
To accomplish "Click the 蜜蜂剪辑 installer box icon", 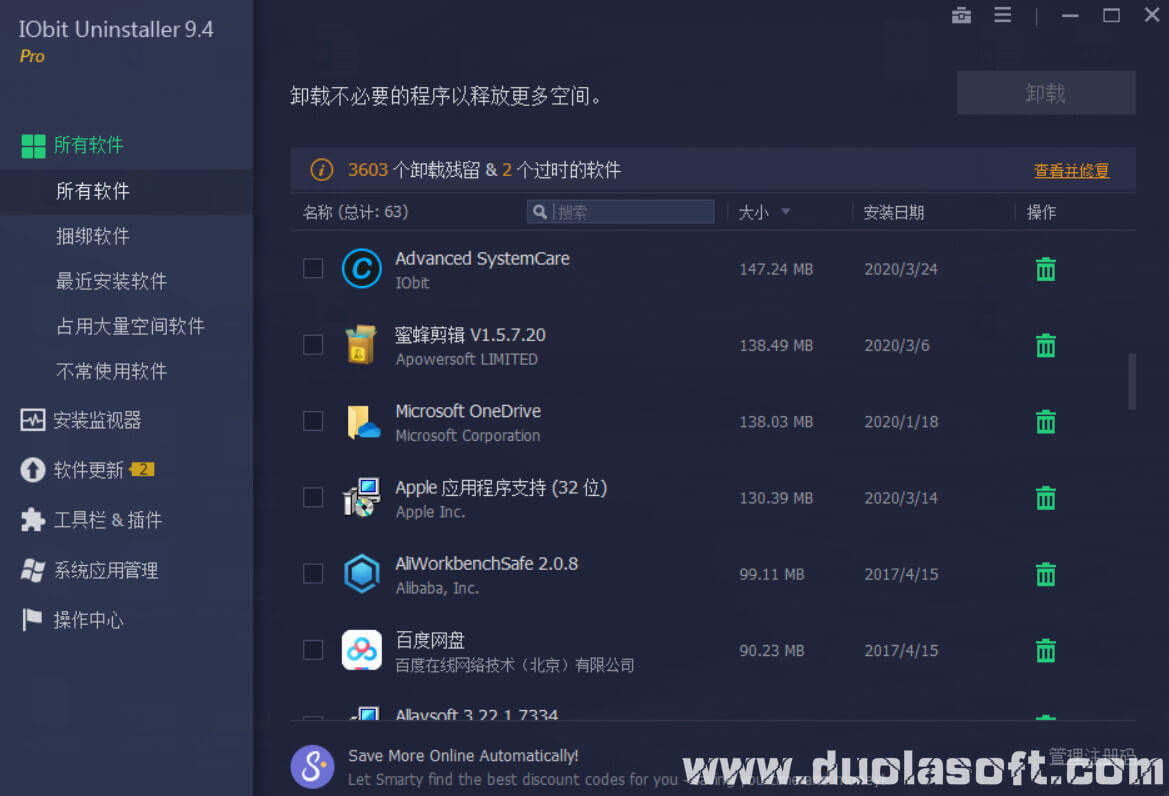I will (x=361, y=344).
